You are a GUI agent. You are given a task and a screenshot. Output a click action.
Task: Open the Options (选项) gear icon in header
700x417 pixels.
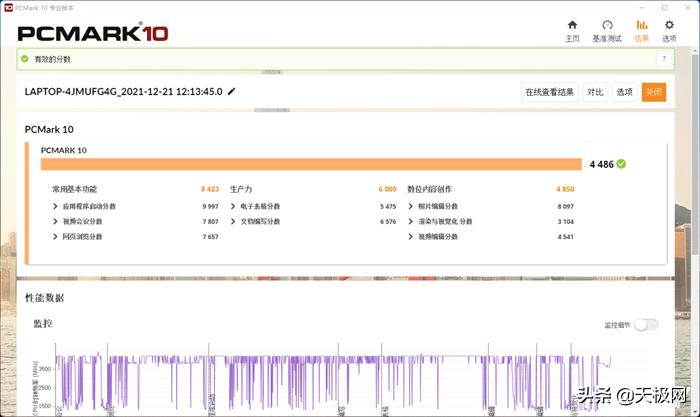coord(669,25)
